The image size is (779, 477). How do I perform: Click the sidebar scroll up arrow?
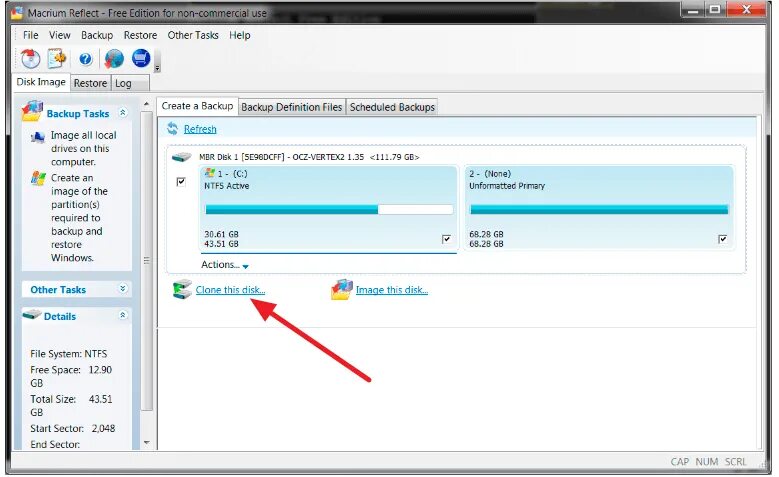[x=146, y=104]
